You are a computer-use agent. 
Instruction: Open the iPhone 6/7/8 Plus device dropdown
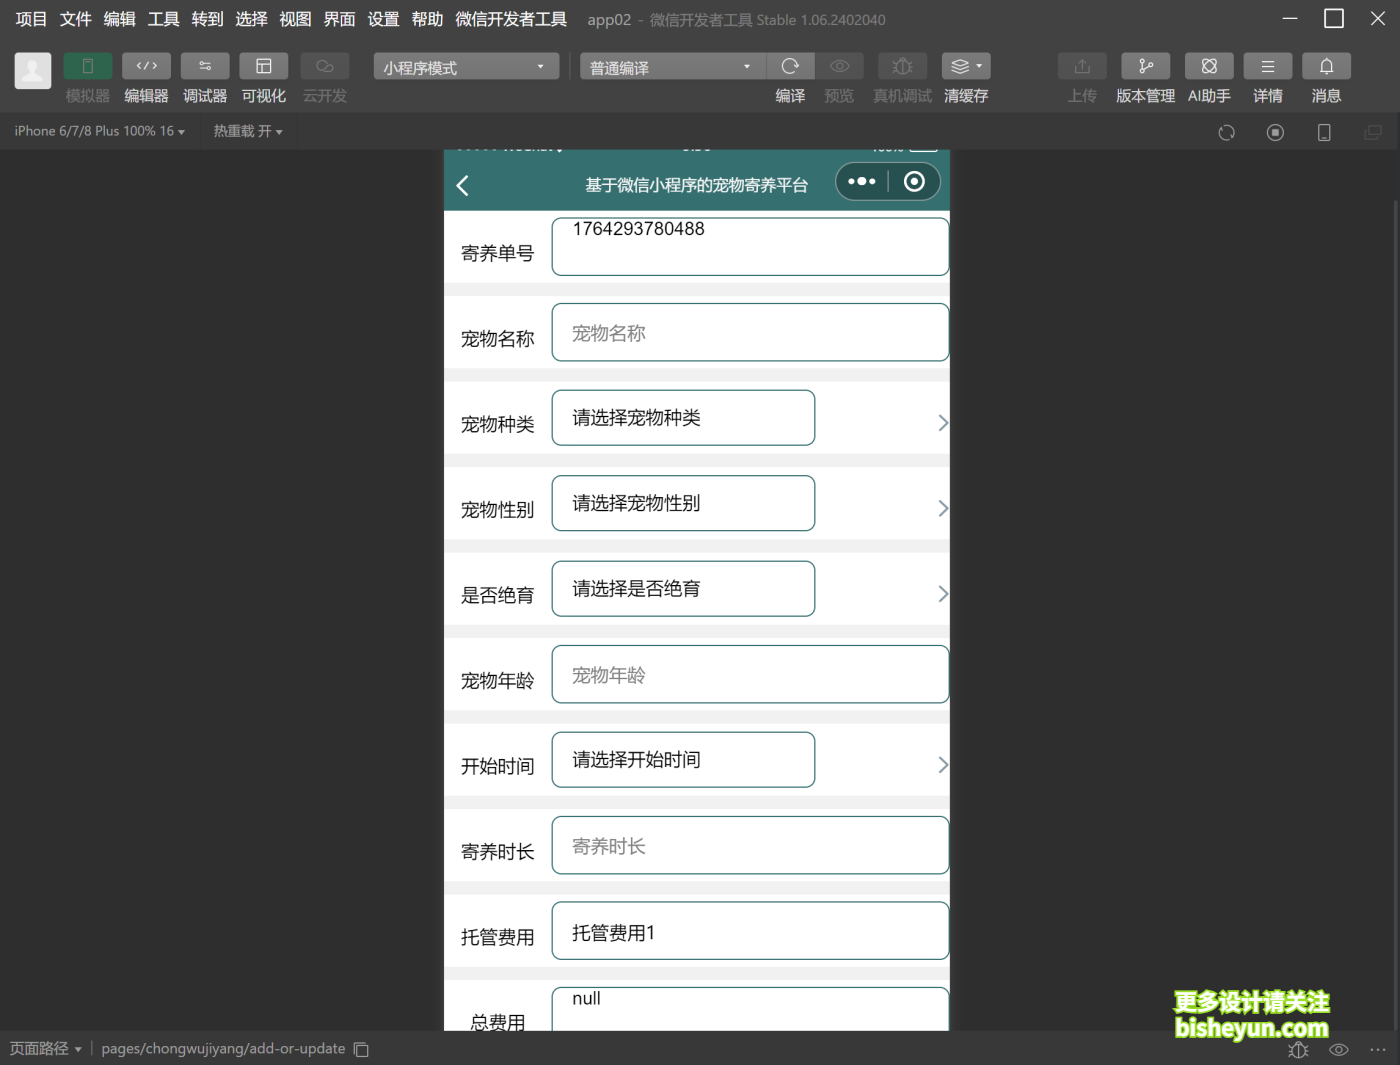pos(99,131)
